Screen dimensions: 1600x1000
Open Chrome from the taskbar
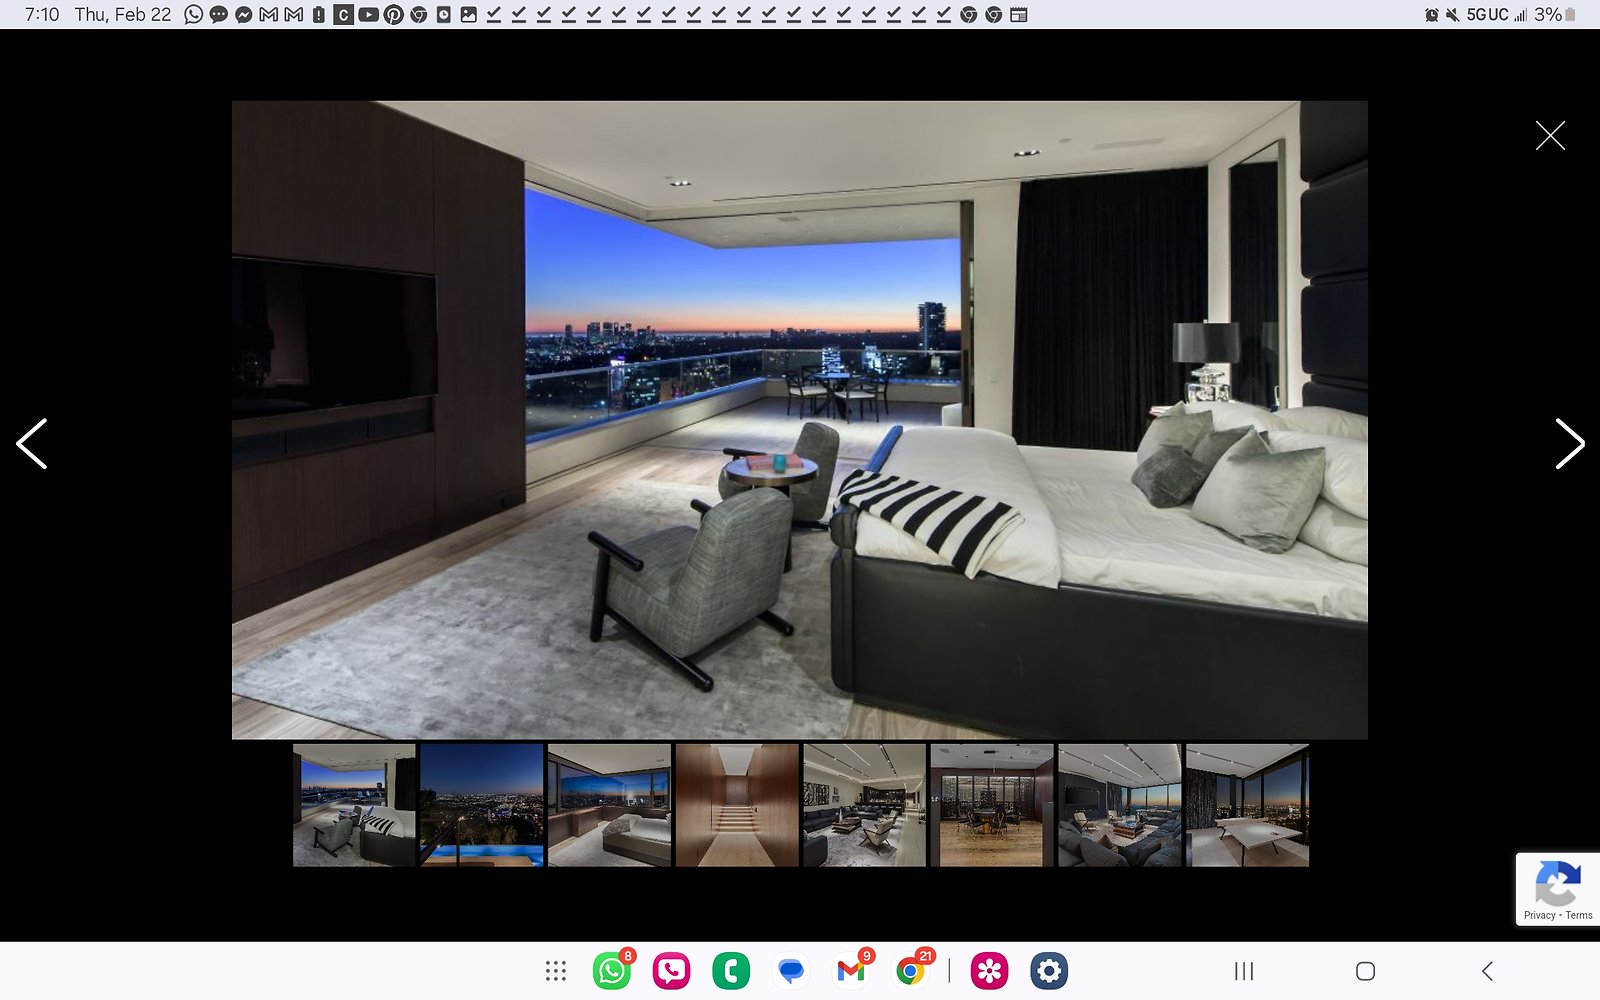pyautogui.click(x=910, y=971)
